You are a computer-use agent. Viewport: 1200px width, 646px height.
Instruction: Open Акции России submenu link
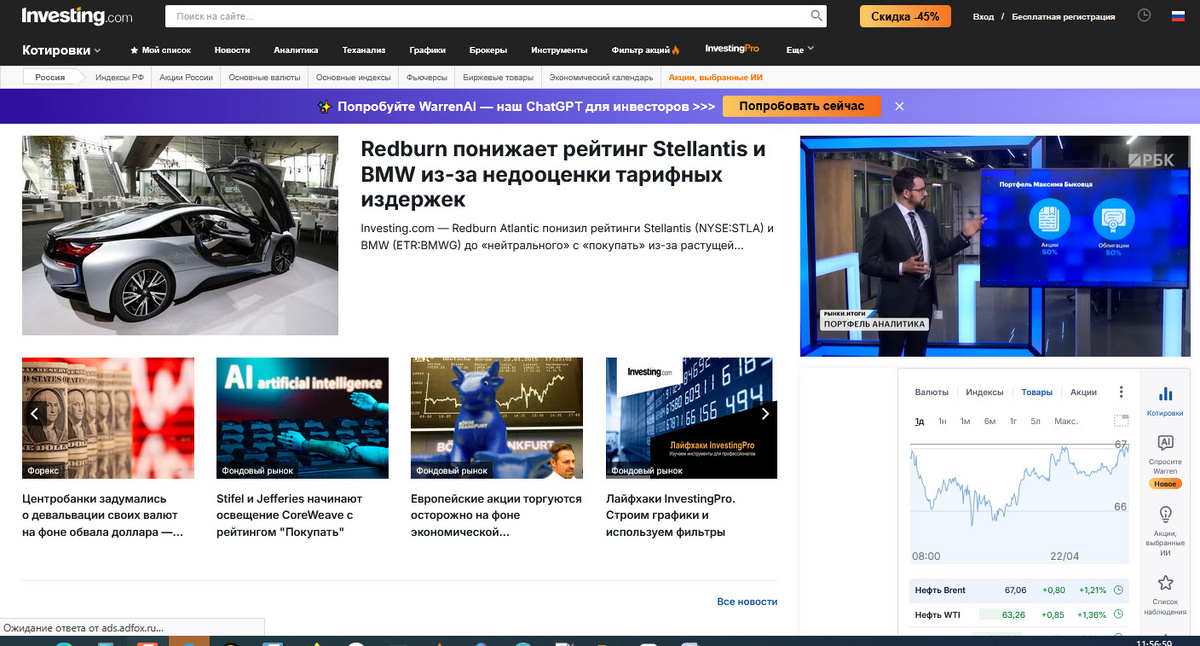point(186,77)
